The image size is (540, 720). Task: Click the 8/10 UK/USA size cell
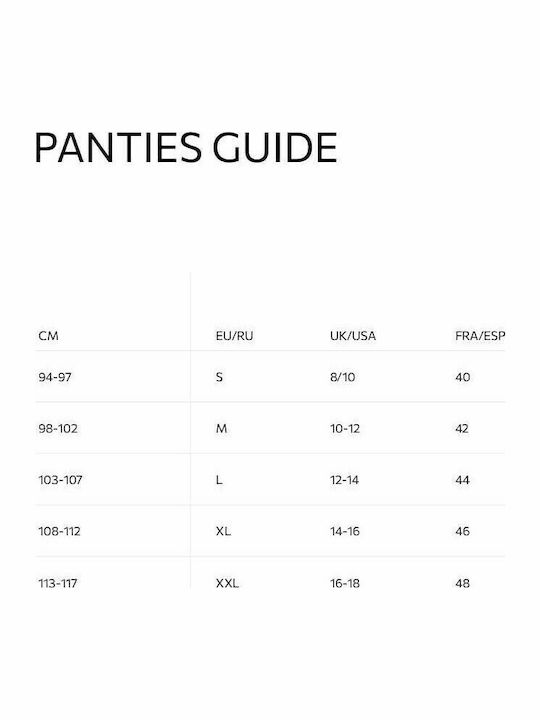tap(343, 377)
